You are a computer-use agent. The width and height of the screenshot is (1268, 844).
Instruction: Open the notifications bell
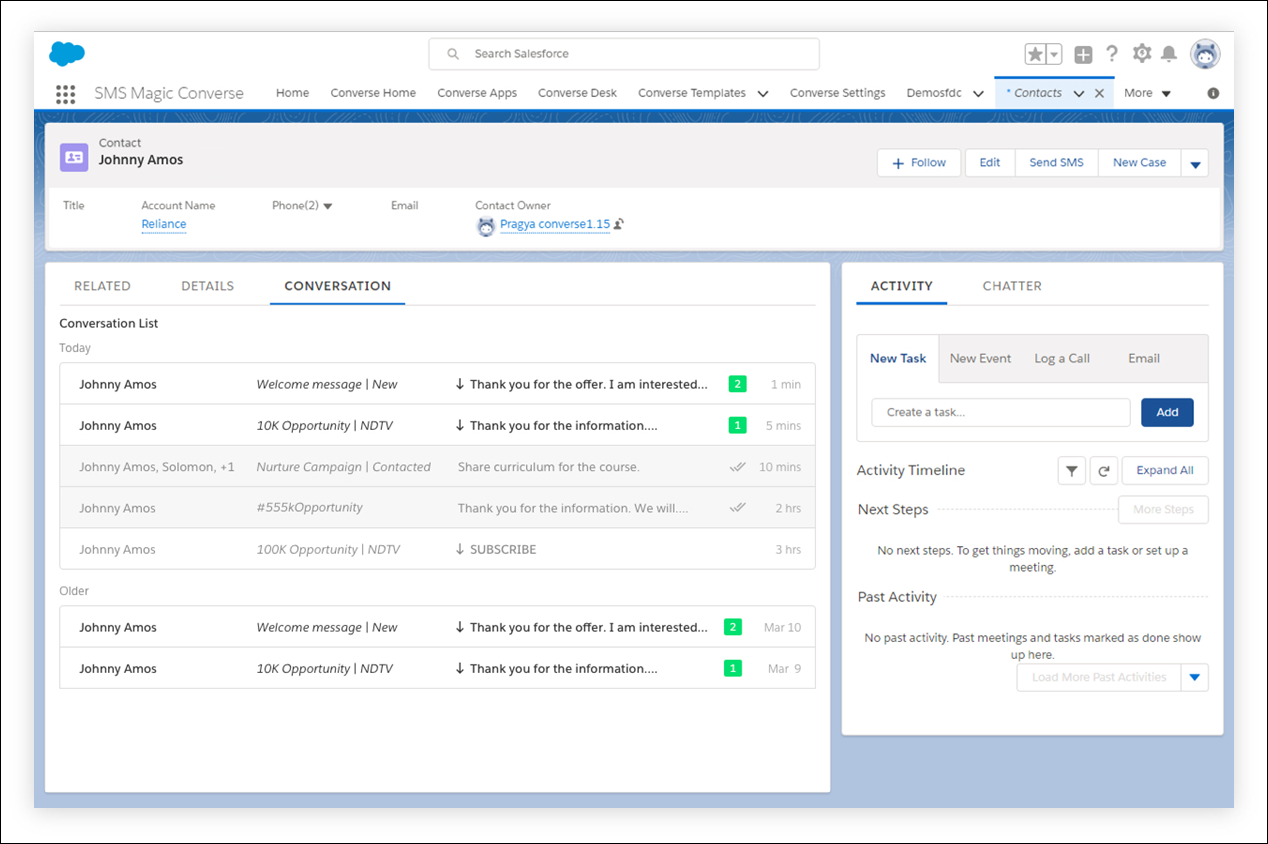(x=1168, y=54)
